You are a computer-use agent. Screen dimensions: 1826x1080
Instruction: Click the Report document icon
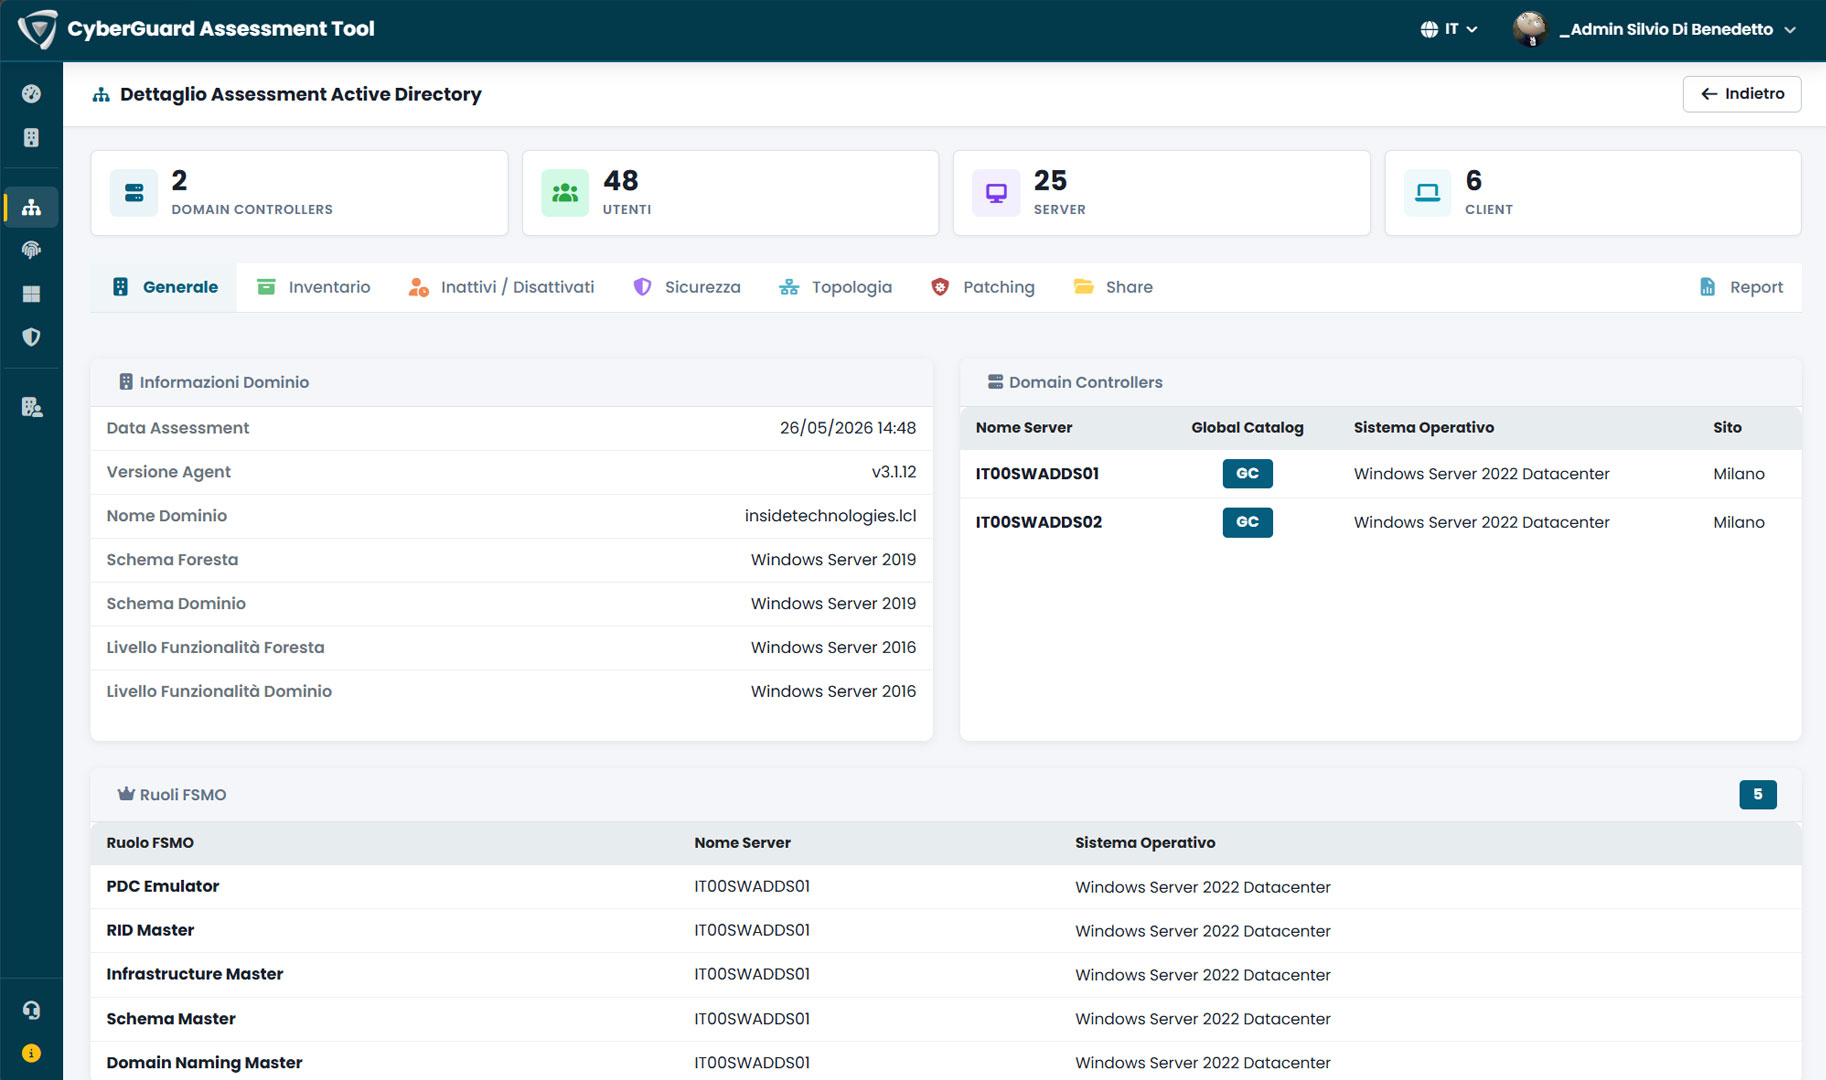click(1707, 287)
